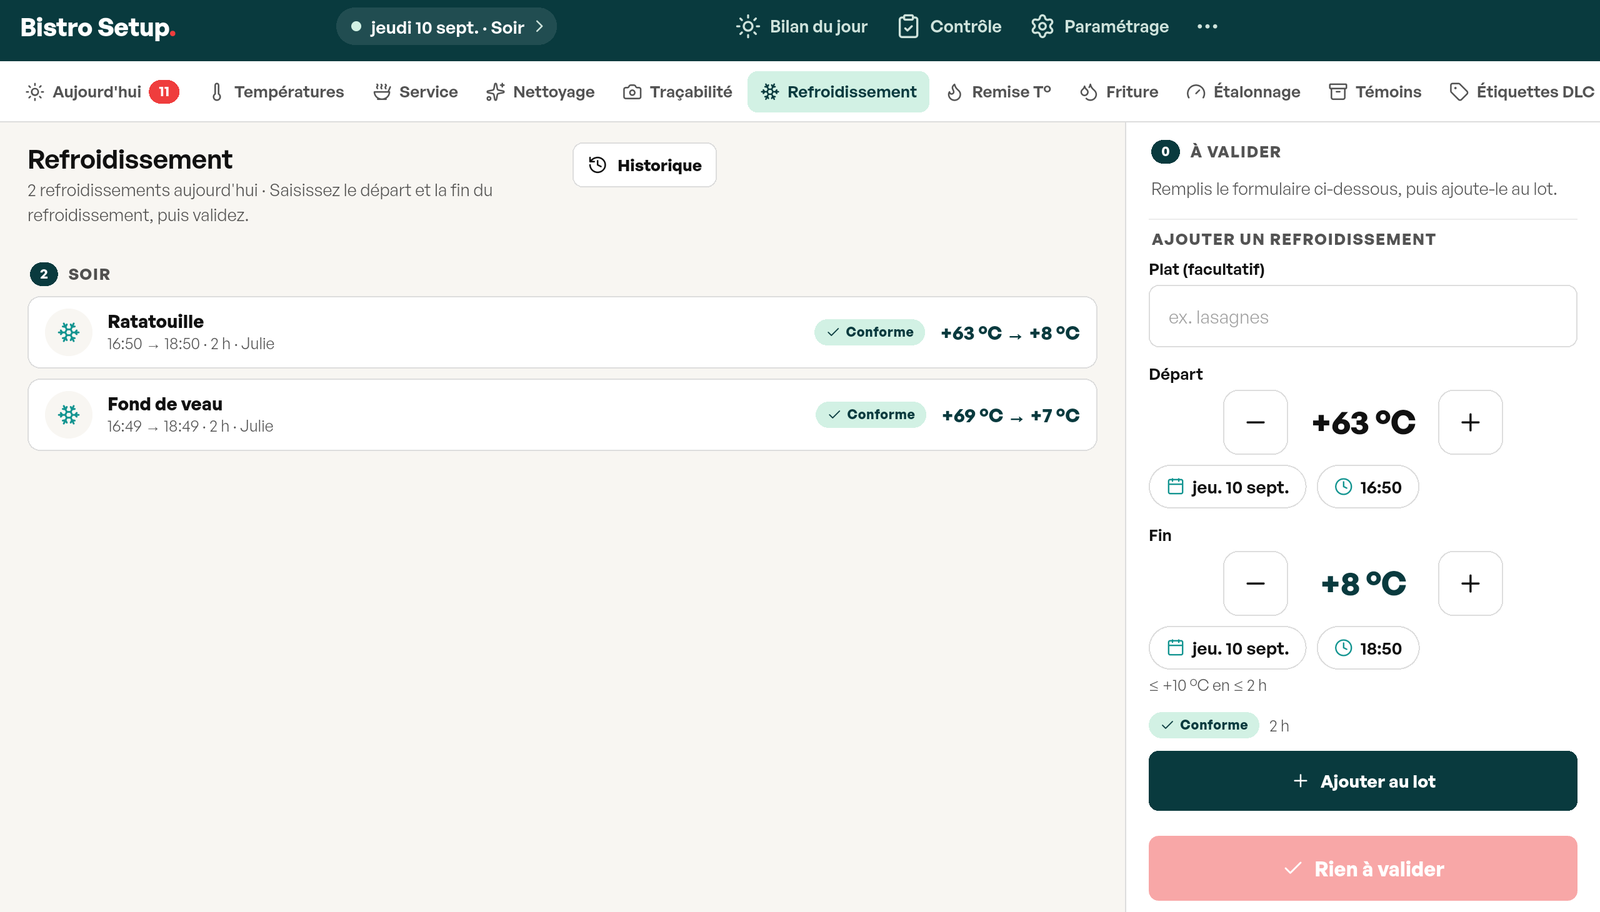The height and width of the screenshot is (912, 1600).
Task: Click the Conforme badge on Fond de veau row
Action: [870, 414]
